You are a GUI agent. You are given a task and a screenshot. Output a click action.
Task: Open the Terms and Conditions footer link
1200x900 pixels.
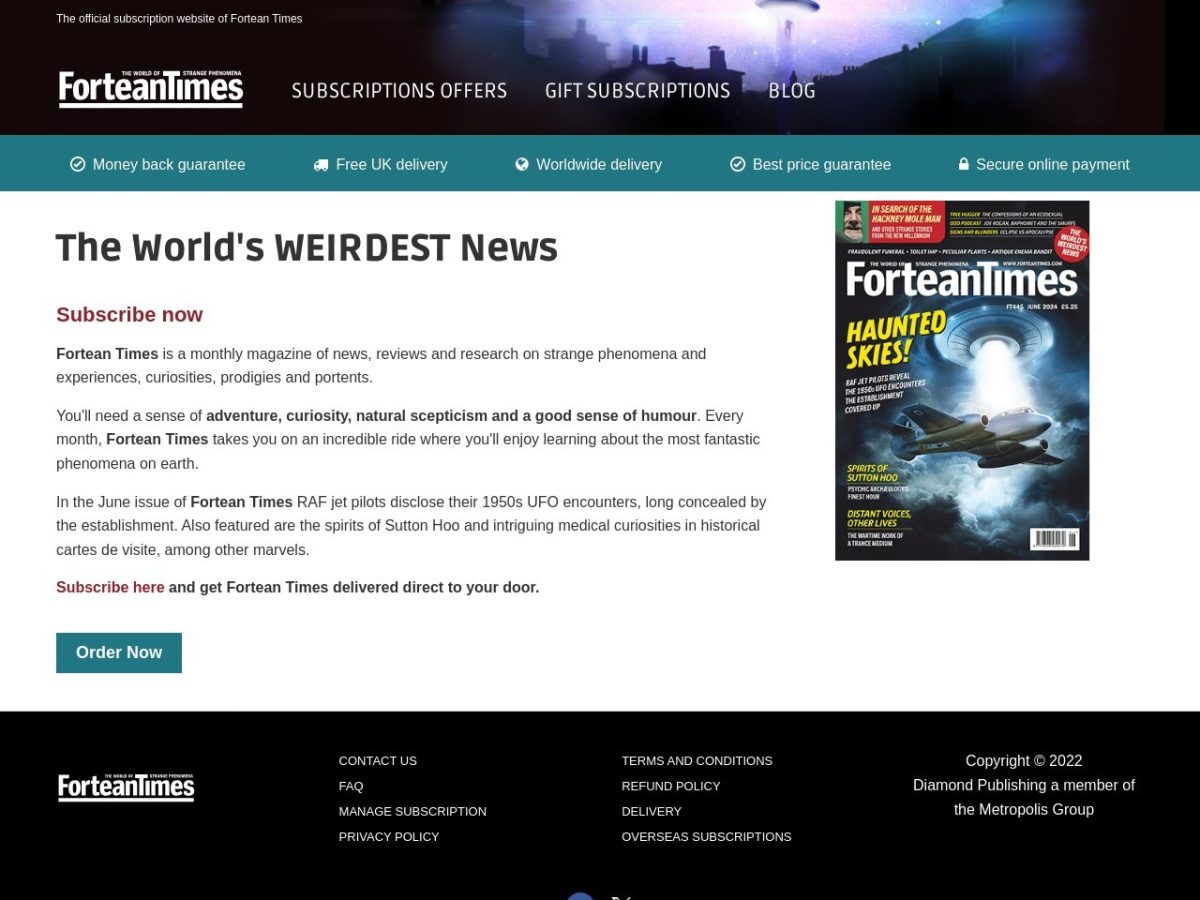[x=697, y=760]
